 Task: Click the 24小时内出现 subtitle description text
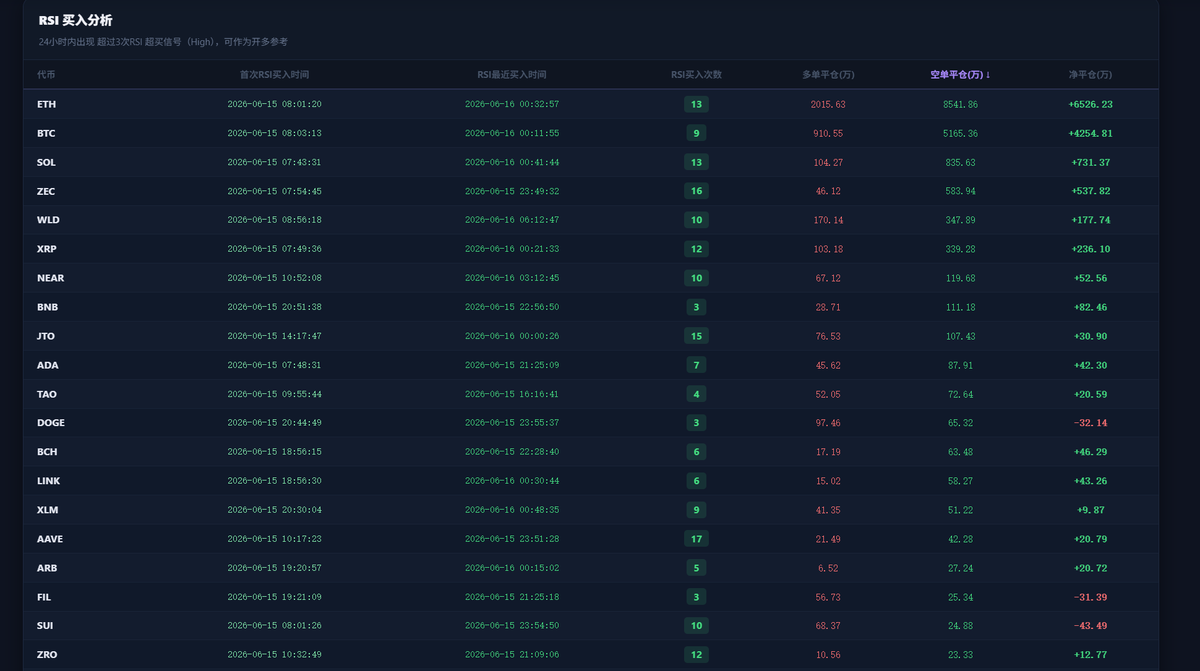click(163, 42)
